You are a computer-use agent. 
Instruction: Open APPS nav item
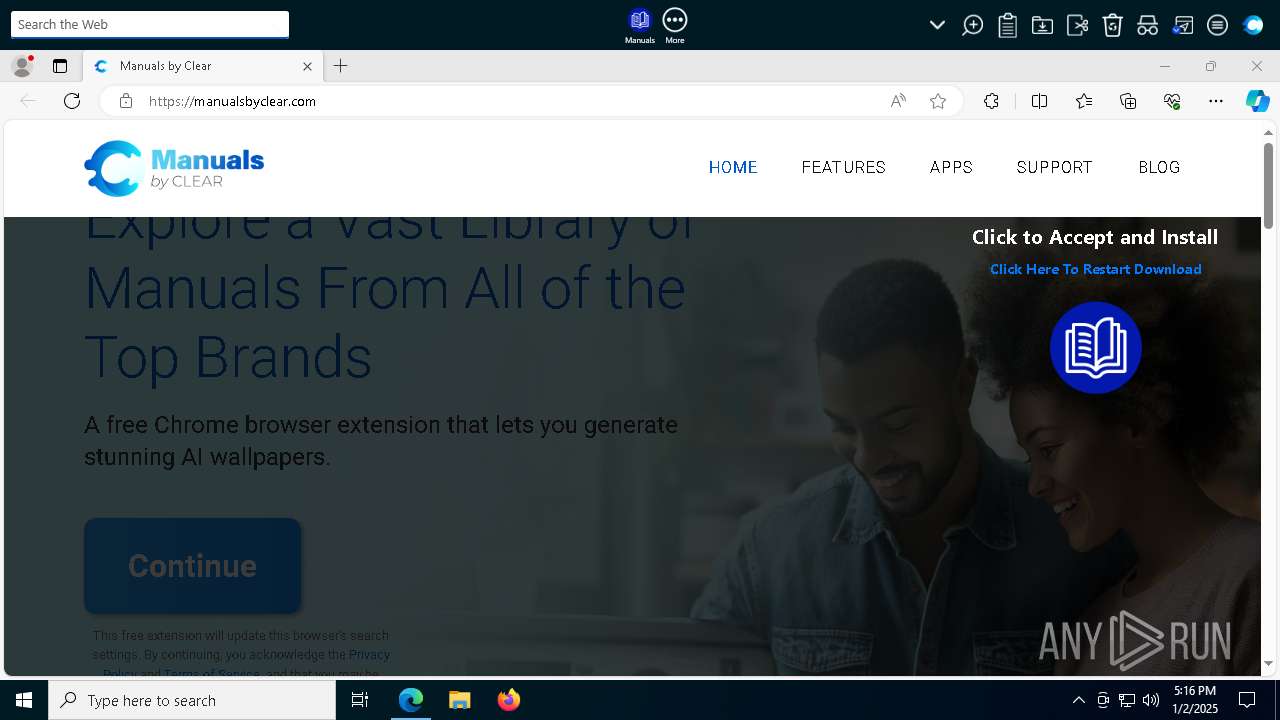point(951,167)
